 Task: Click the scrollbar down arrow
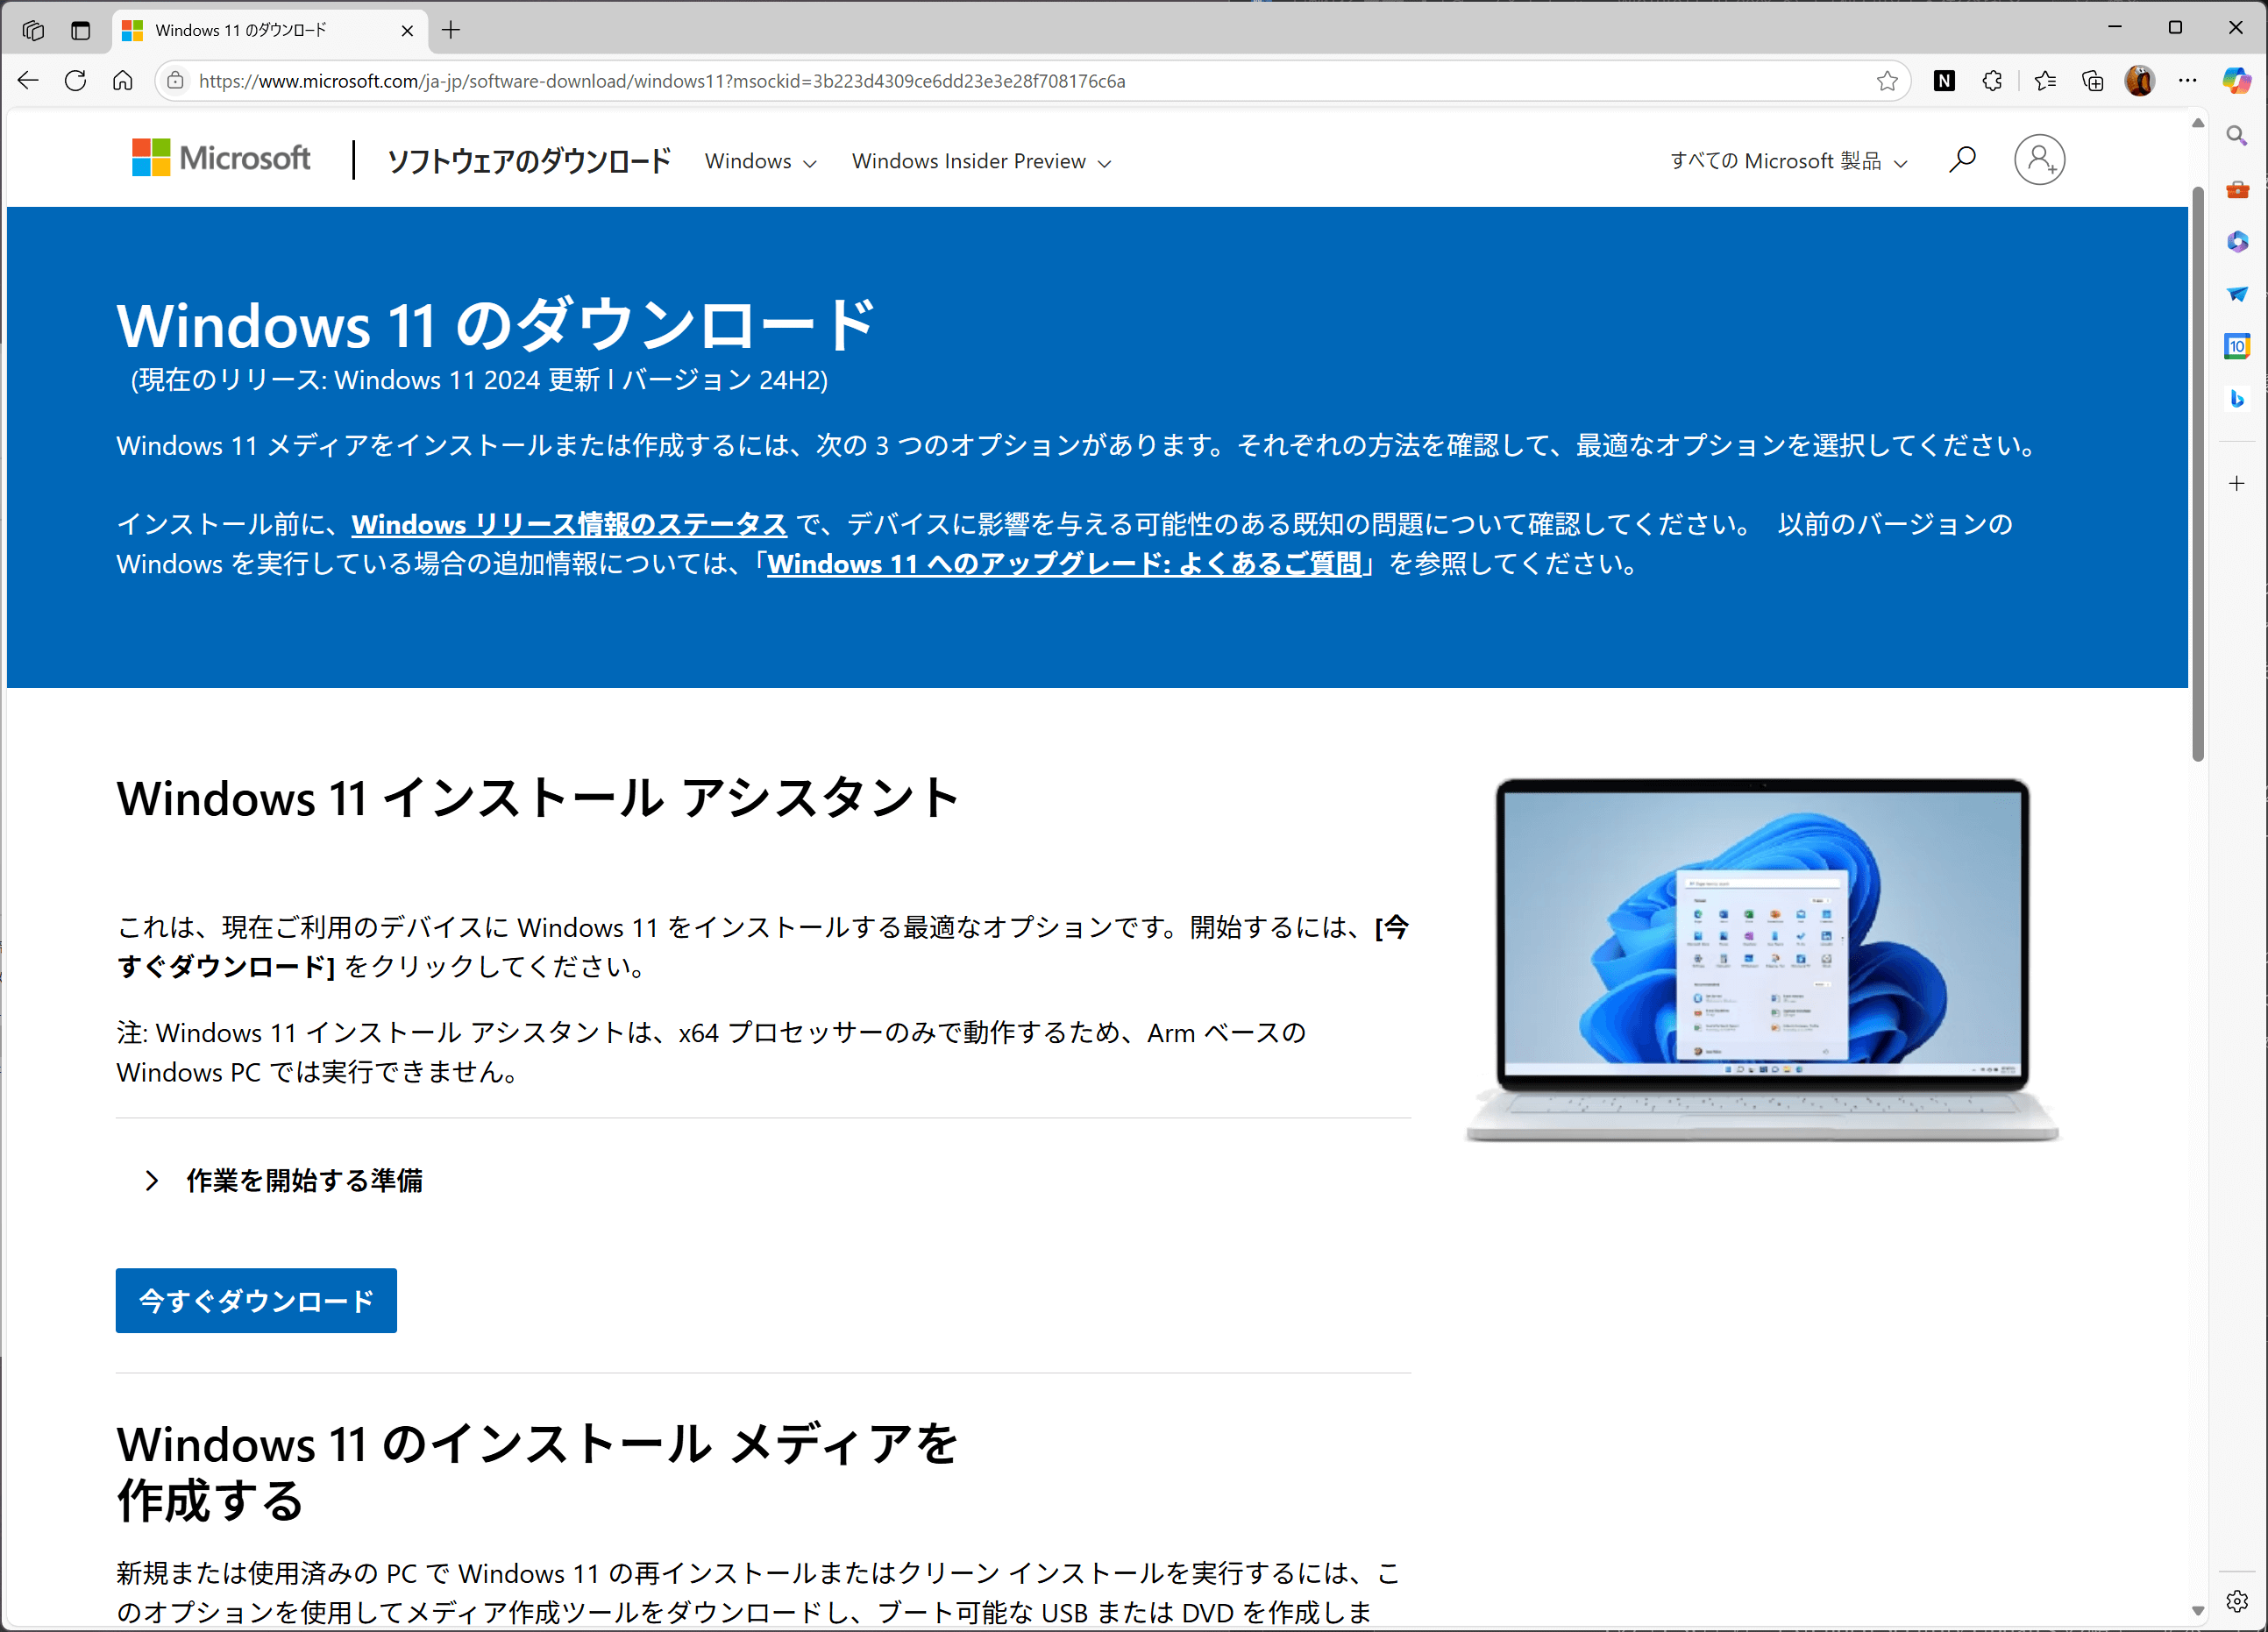click(x=2197, y=1610)
